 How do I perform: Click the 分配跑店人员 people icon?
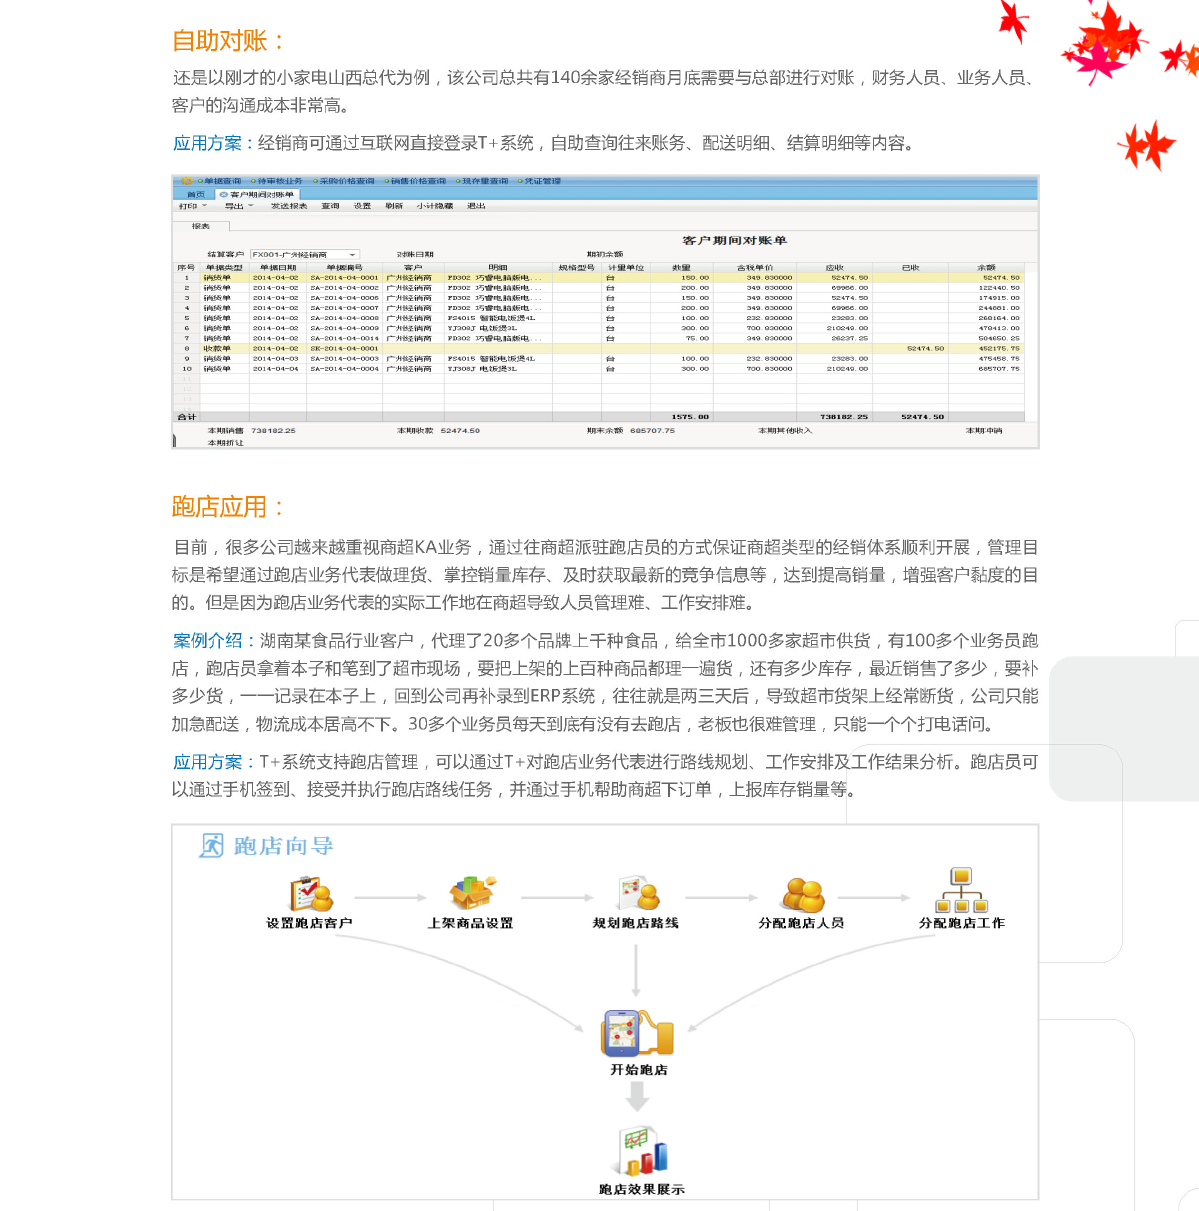point(802,894)
